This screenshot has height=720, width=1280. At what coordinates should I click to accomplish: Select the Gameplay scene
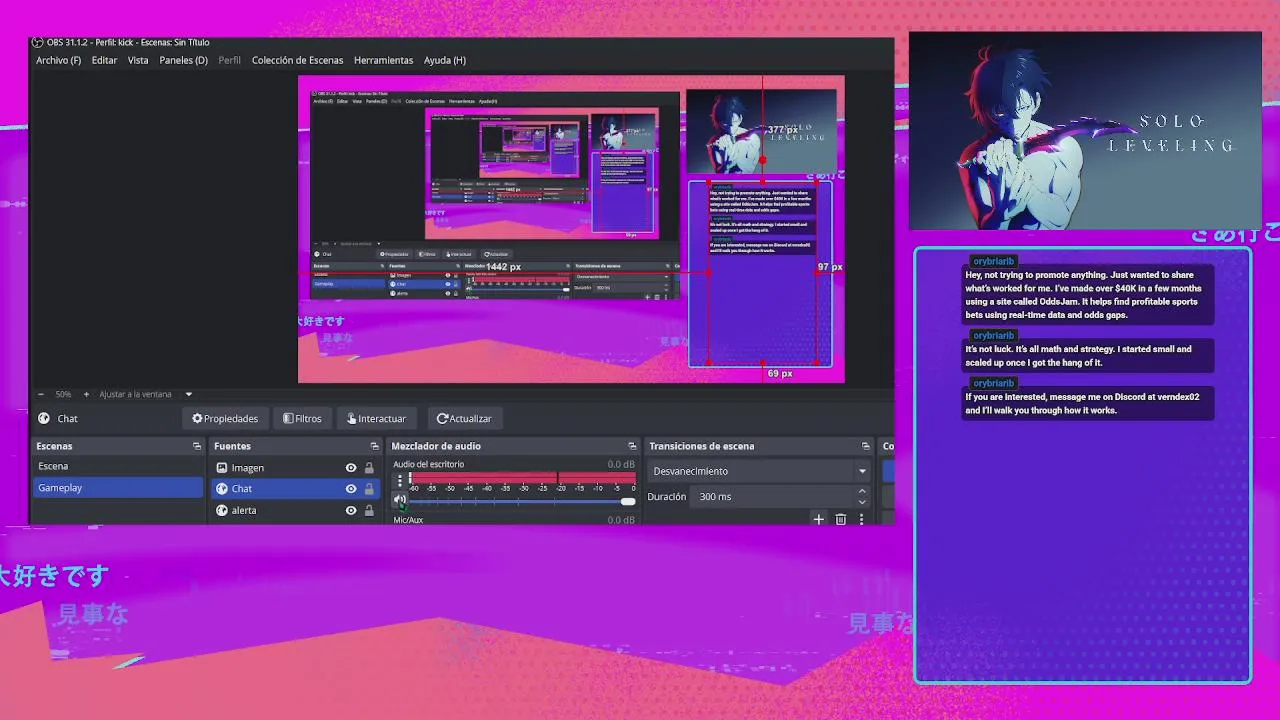117,488
